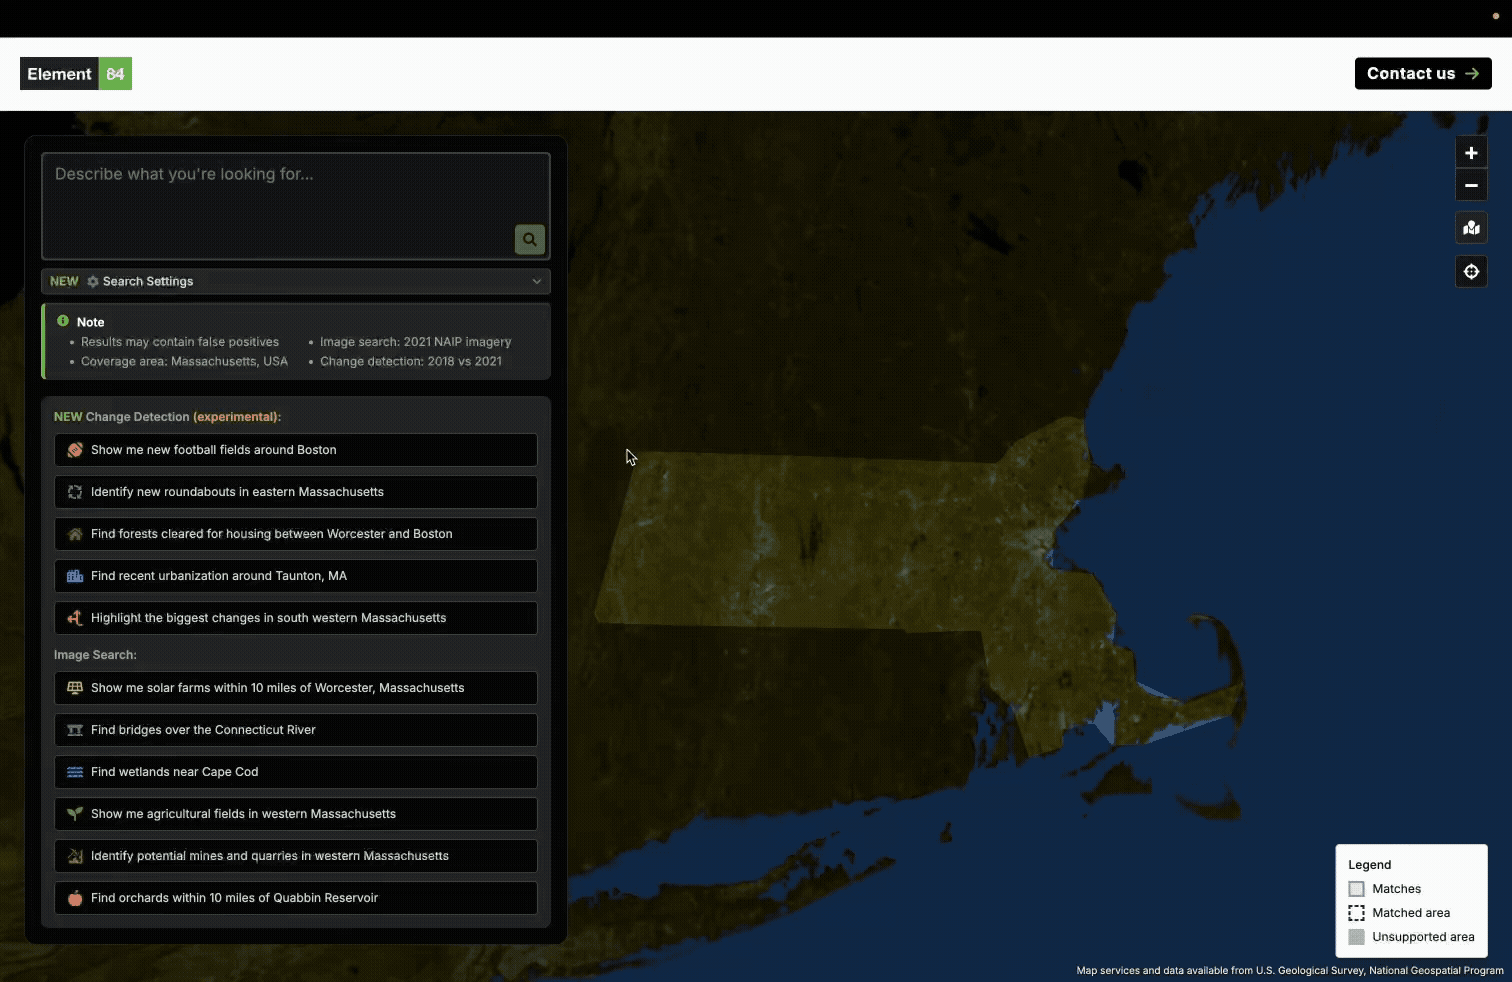1512x982 pixels.
Task: Expand the Search Settings panel chevron
Action: tap(537, 281)
